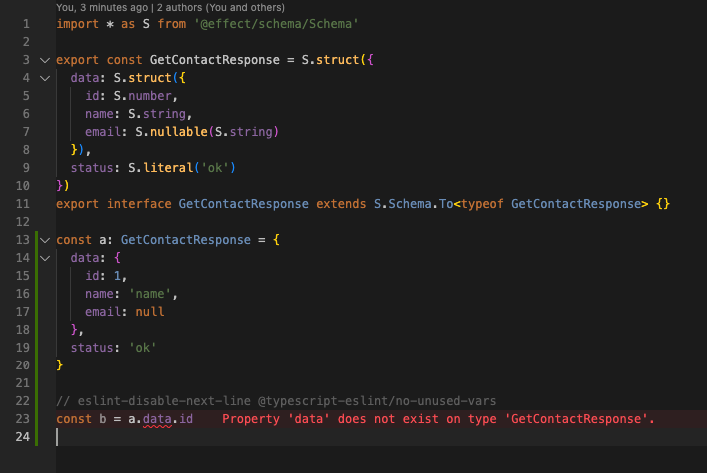
Task: Click GetContactResponse in the export const declaration
Action: click(215, 60)
